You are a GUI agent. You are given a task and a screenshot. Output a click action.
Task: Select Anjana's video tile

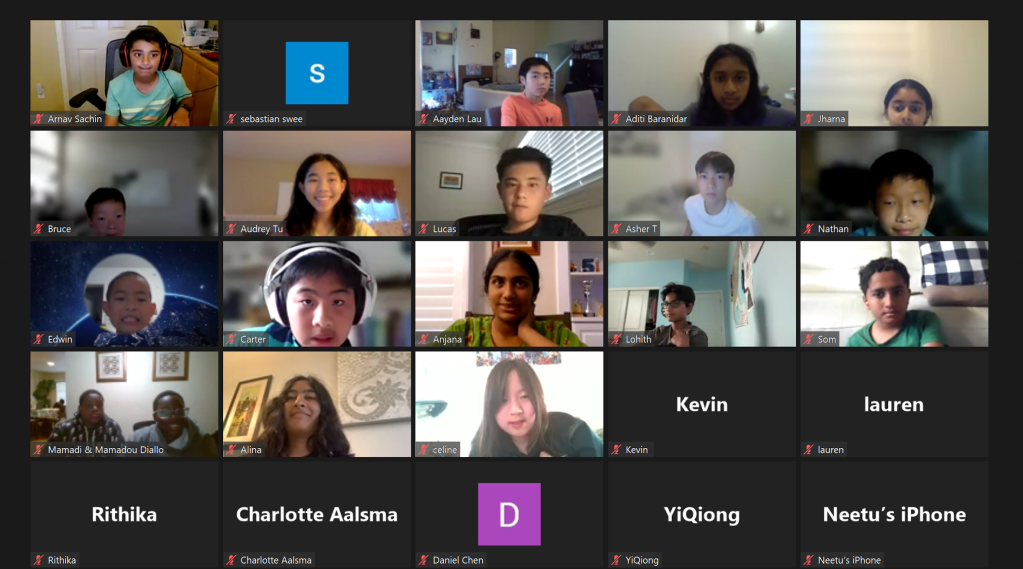pyautogui.click(x=510, y=294)
